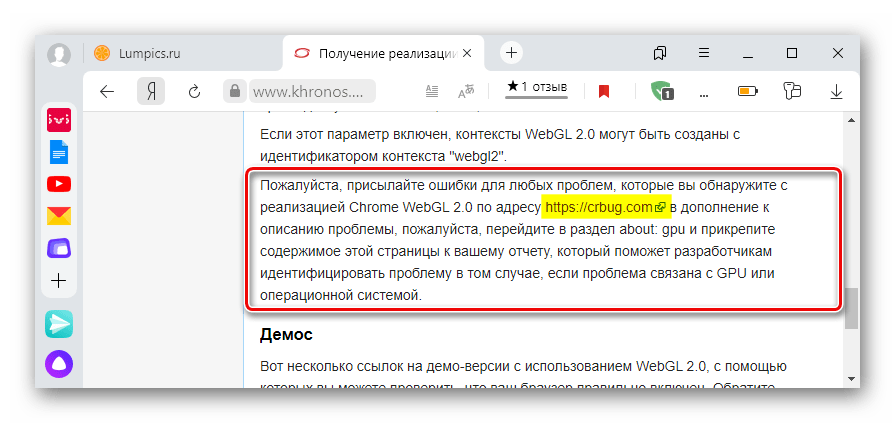Toggle the red bookmark icon
895x433 pixels.
coord(604,91)
